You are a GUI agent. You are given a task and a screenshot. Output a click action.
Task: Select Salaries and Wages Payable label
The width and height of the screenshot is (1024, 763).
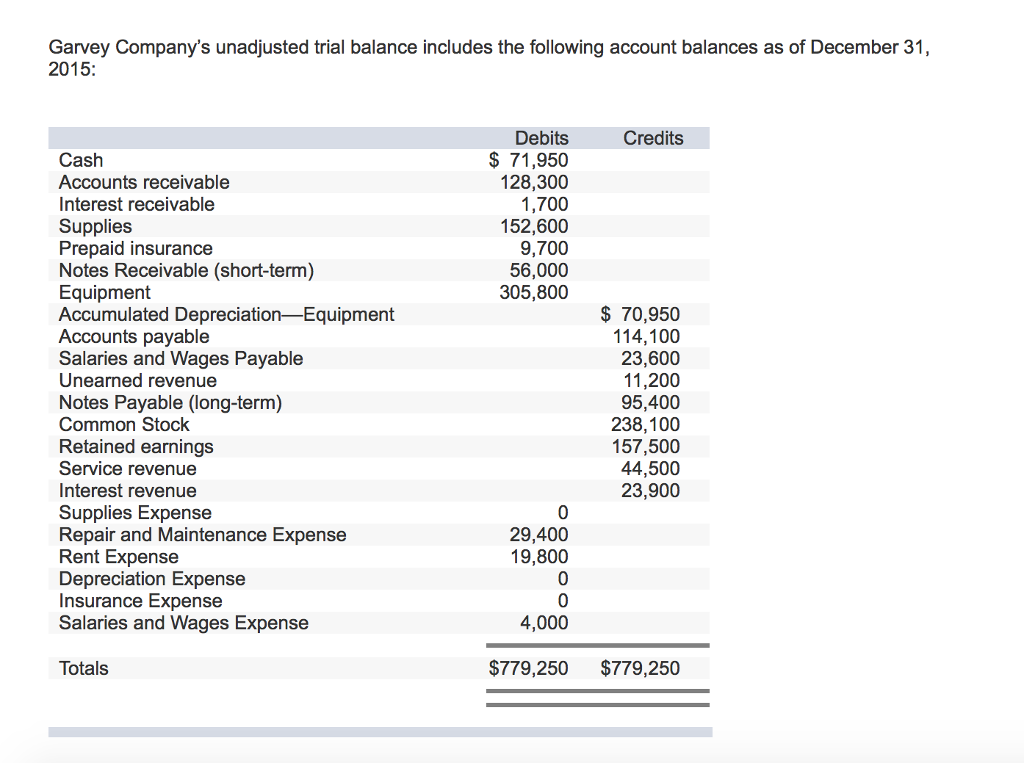181,359
